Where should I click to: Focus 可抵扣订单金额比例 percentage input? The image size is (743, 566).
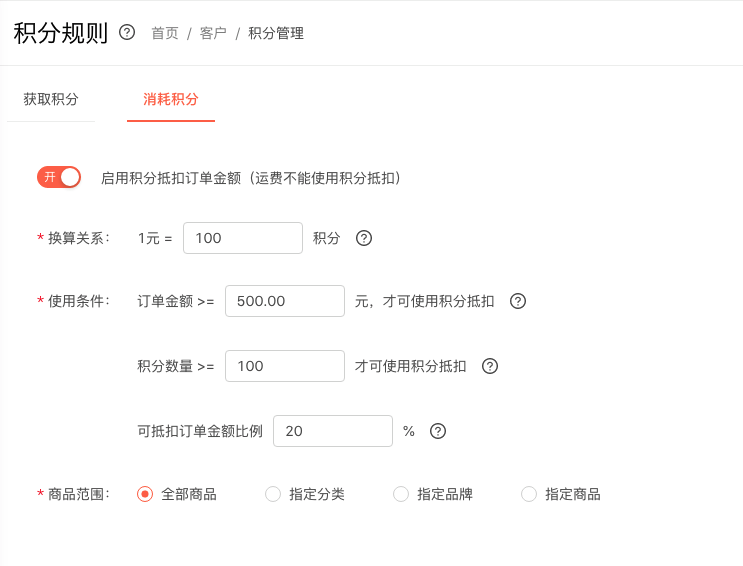click(333, 431)
